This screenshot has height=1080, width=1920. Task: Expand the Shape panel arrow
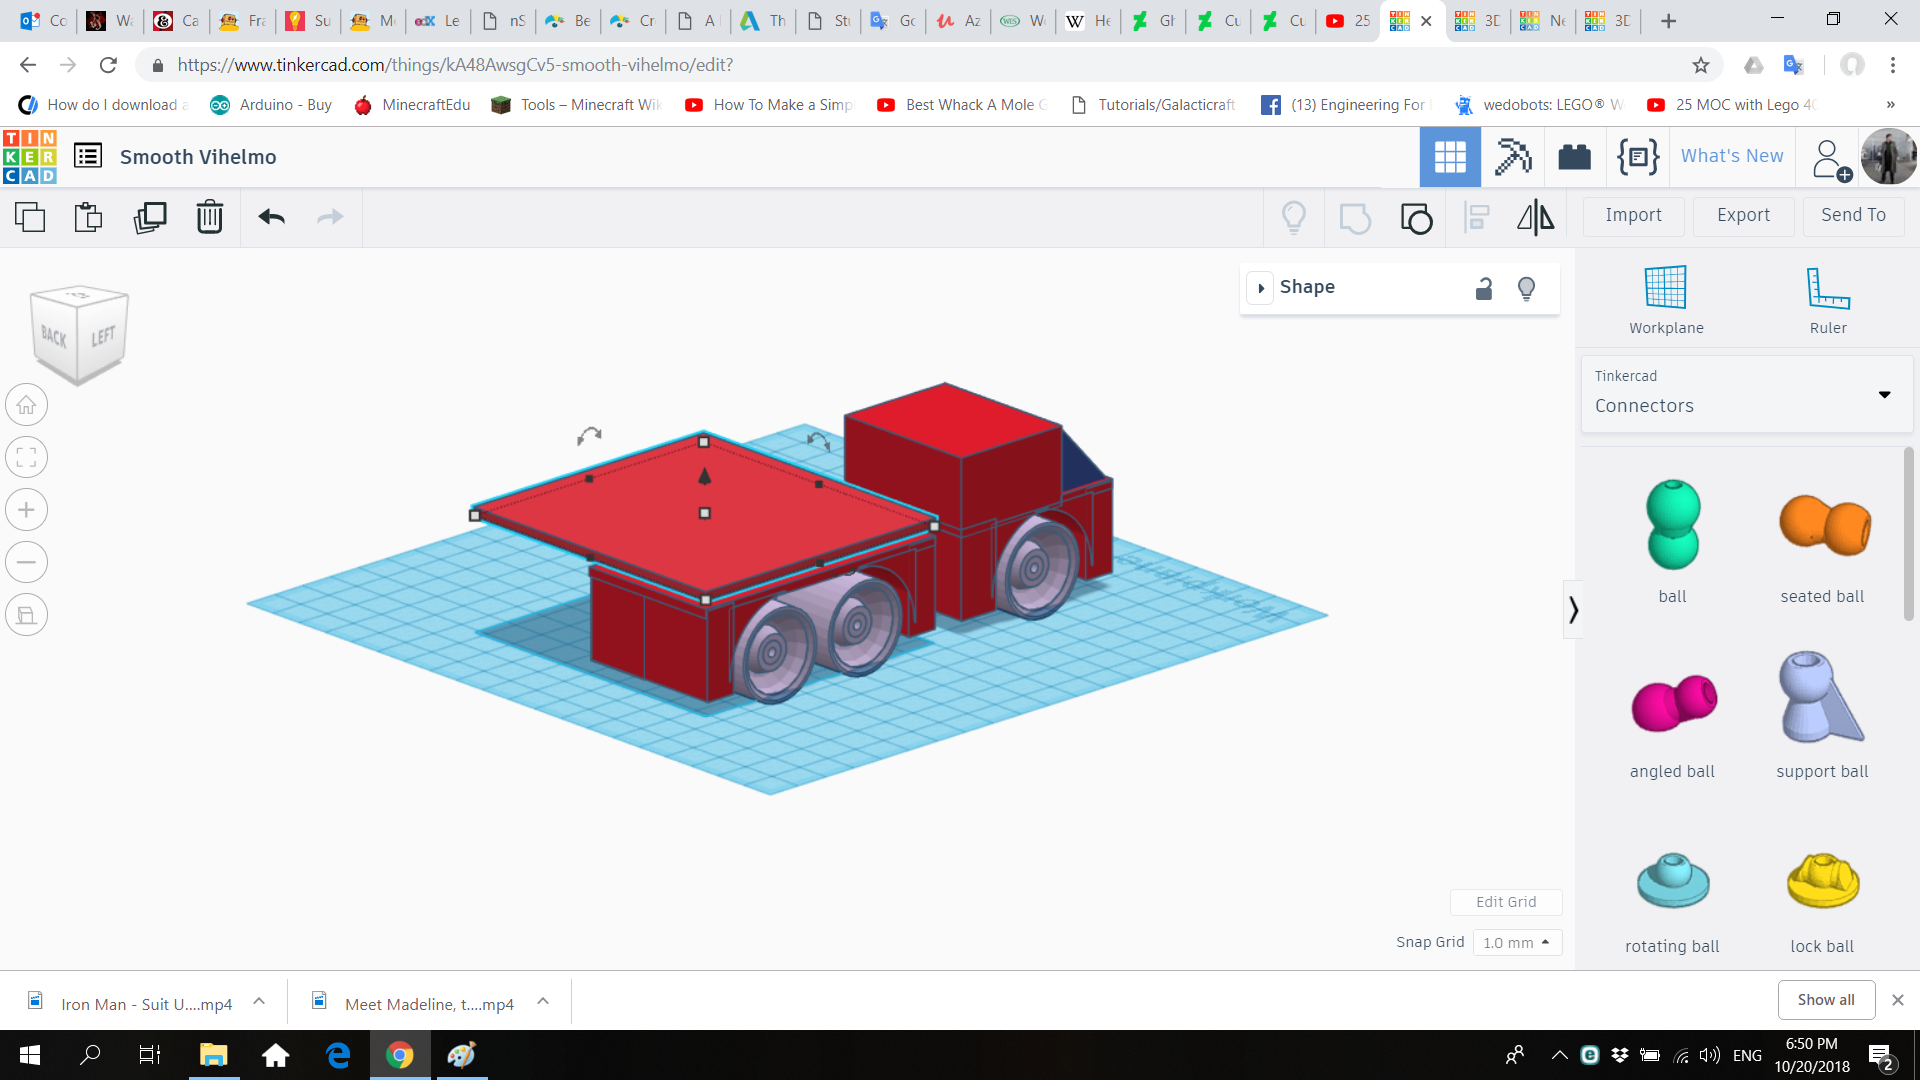pos(1261,288)
